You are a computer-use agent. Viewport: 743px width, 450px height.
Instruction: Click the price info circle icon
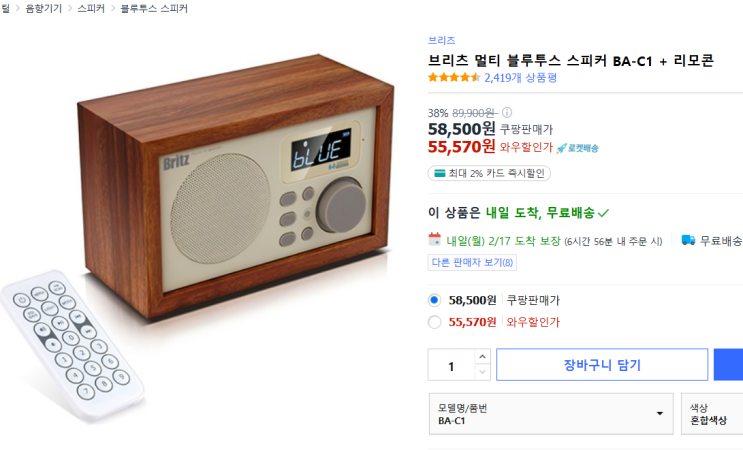(507, 112)
